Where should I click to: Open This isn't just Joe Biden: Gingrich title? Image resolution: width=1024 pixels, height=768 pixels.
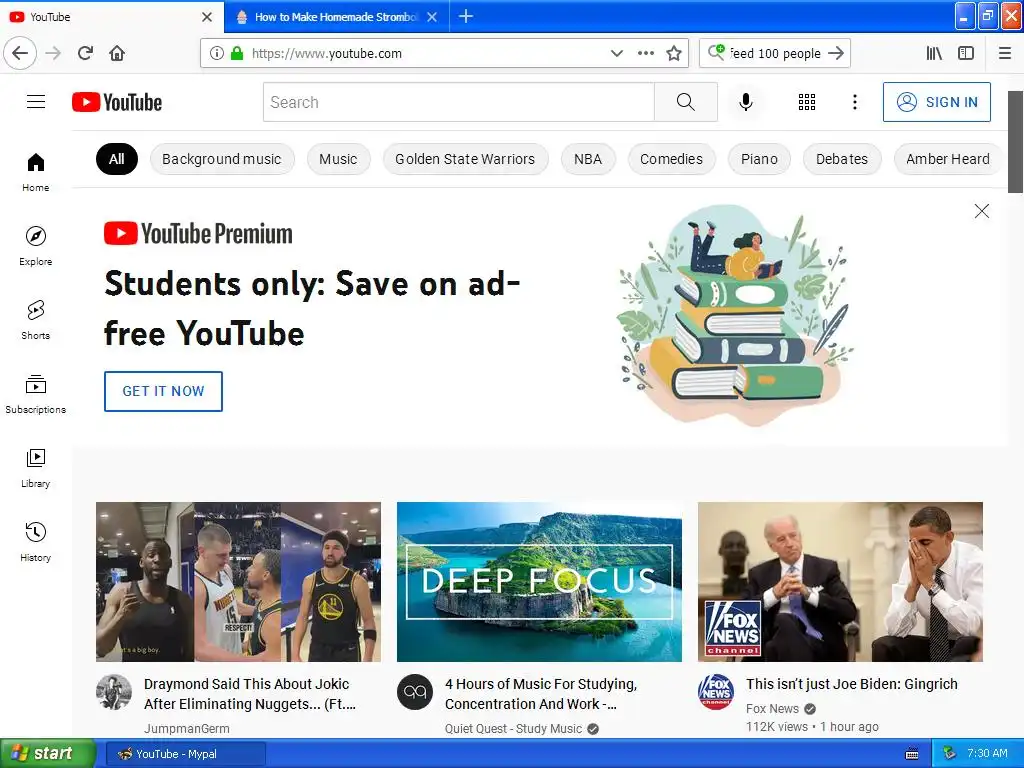[x=852, y=684]
